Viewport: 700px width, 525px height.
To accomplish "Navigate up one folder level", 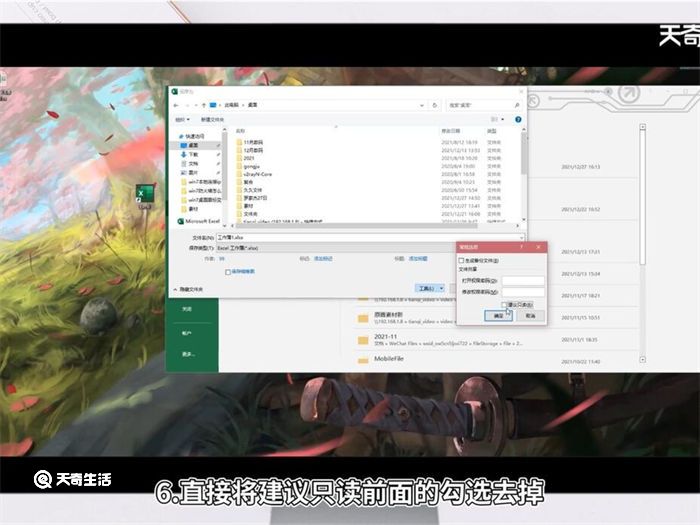I will click(x=204, y=105).
